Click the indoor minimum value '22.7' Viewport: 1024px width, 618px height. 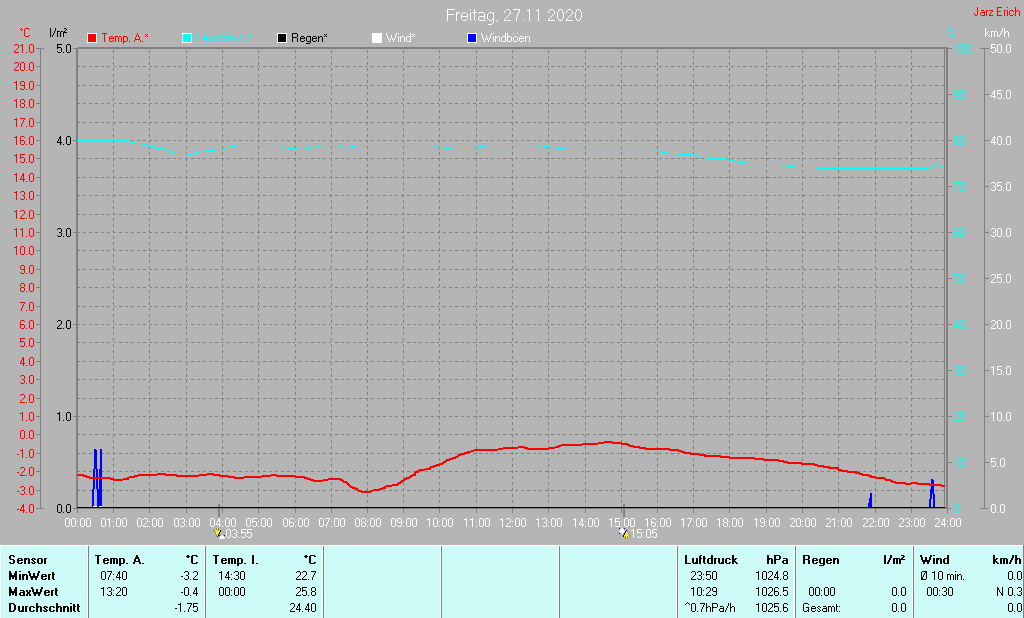[306, 576]
